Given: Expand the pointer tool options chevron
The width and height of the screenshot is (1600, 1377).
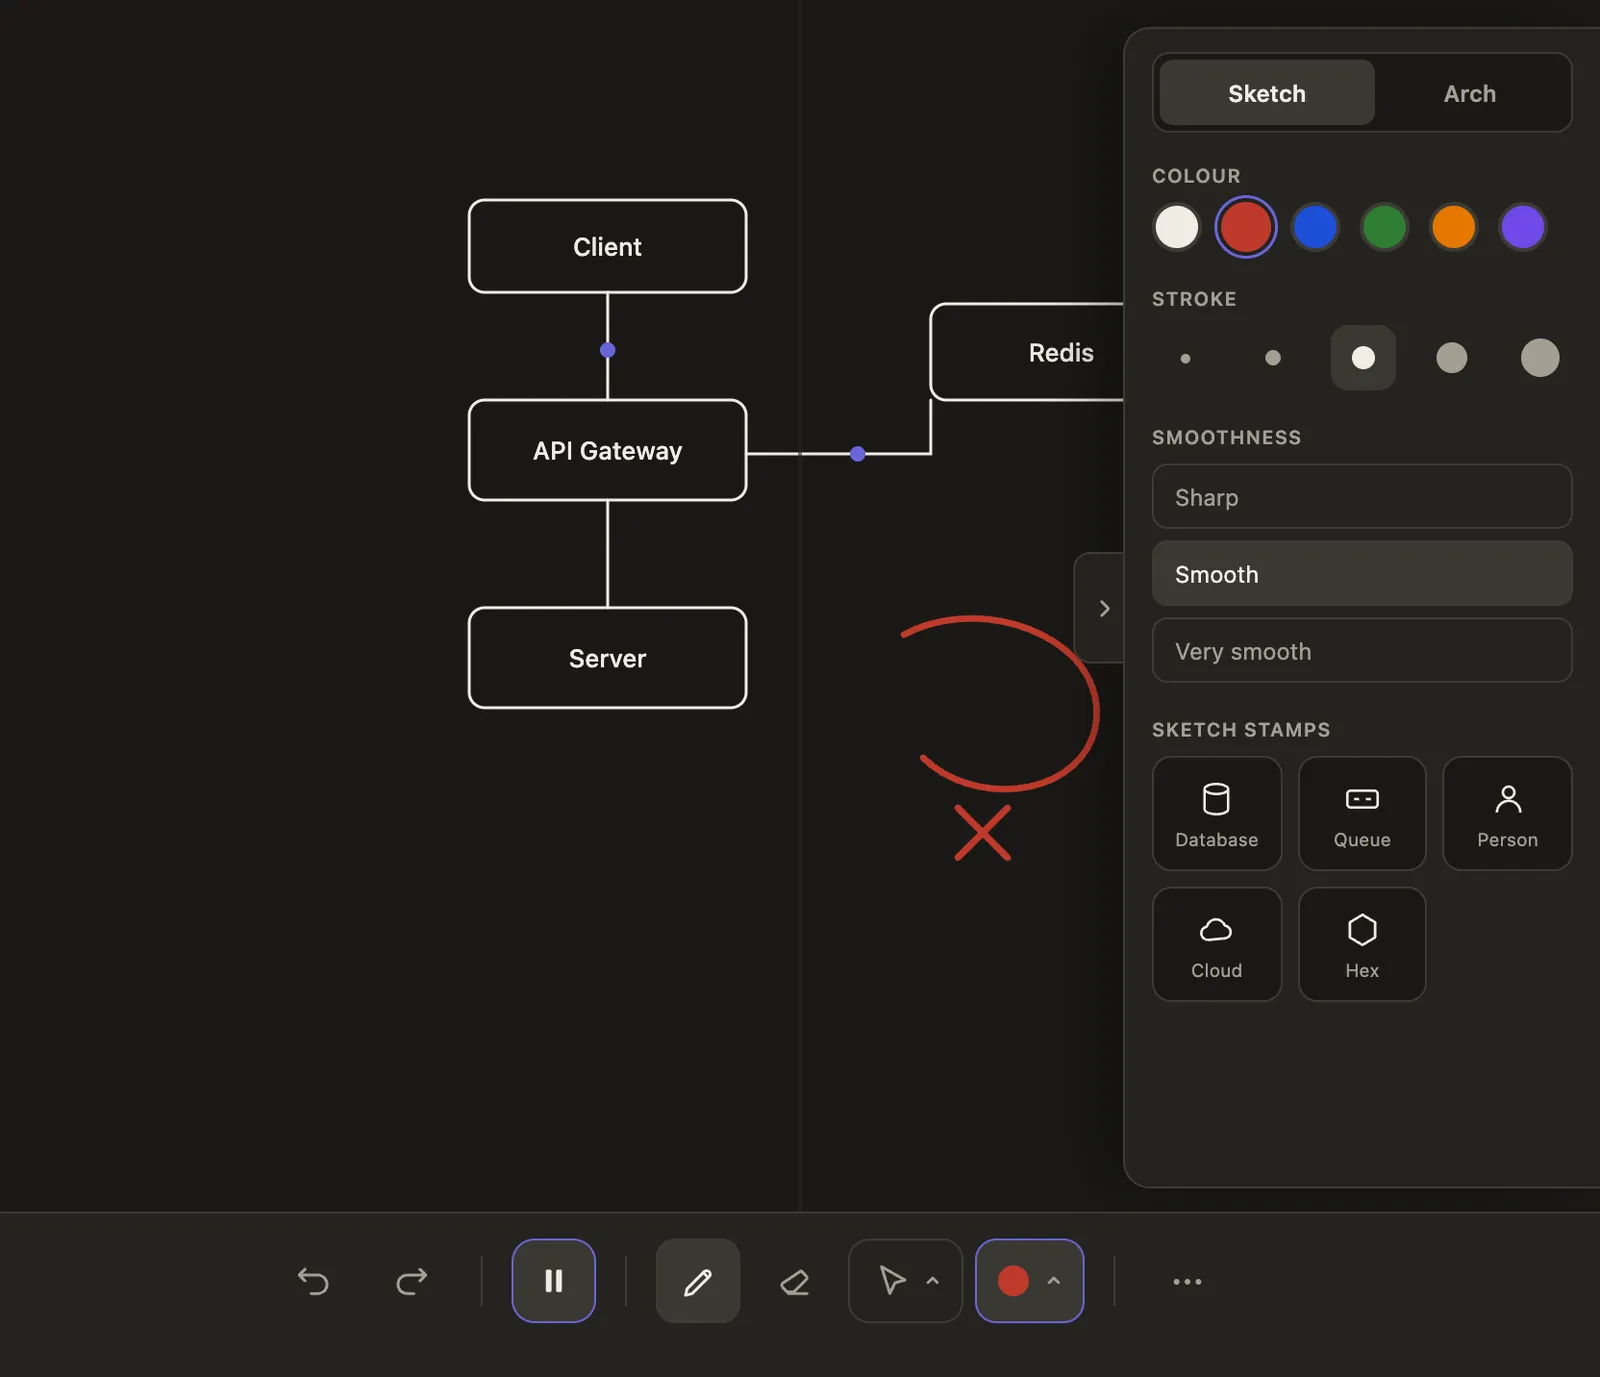Looking at the screenshot, I should coord(933,1281).
